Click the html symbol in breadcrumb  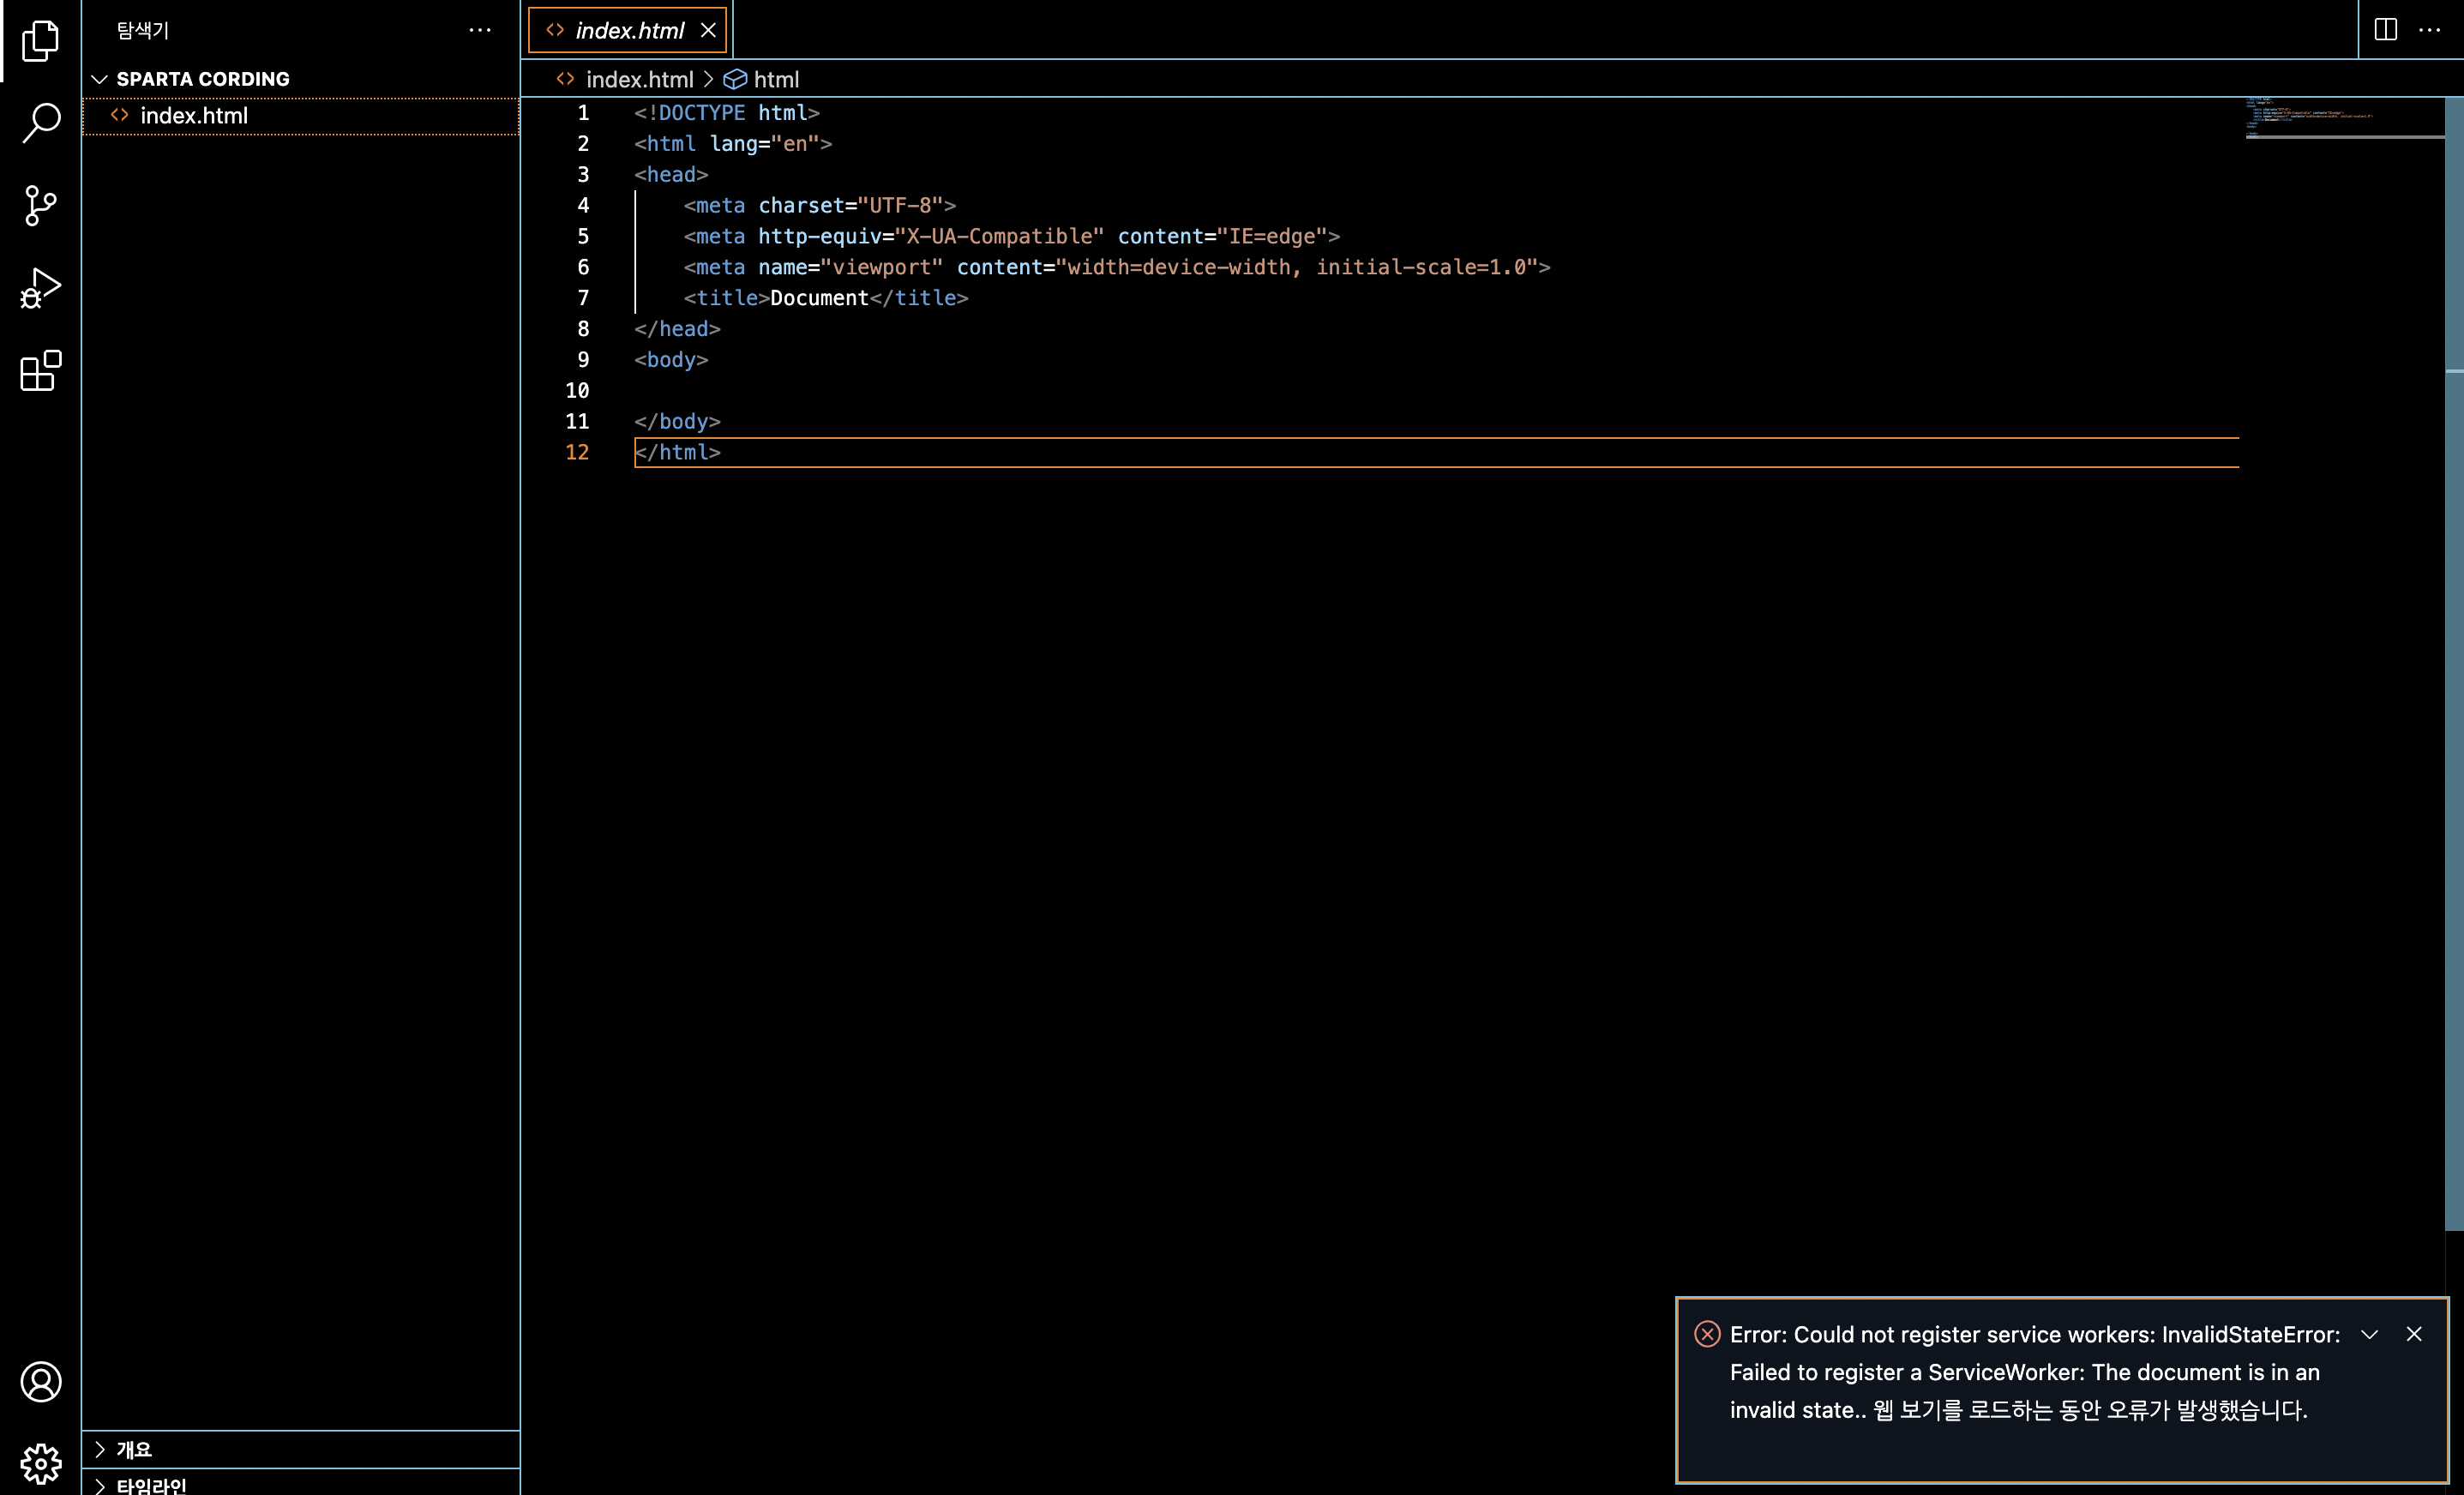coord(776,79)
